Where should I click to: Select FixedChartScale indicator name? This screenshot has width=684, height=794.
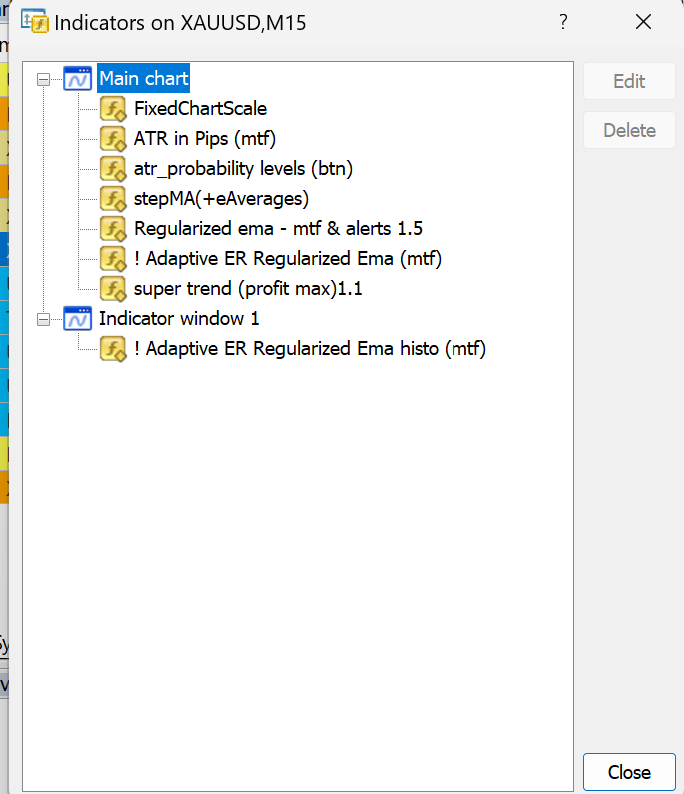tap(200, 108)
